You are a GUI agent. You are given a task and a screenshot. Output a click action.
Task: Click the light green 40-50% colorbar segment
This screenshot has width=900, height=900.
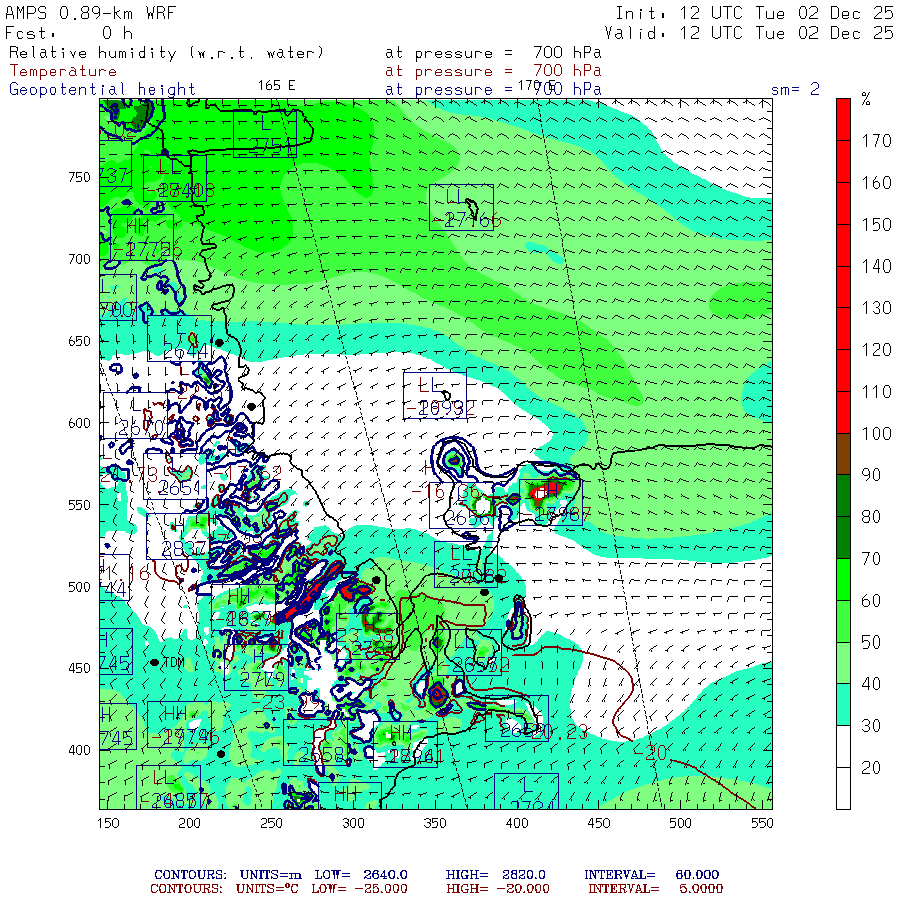coord(843,662)
